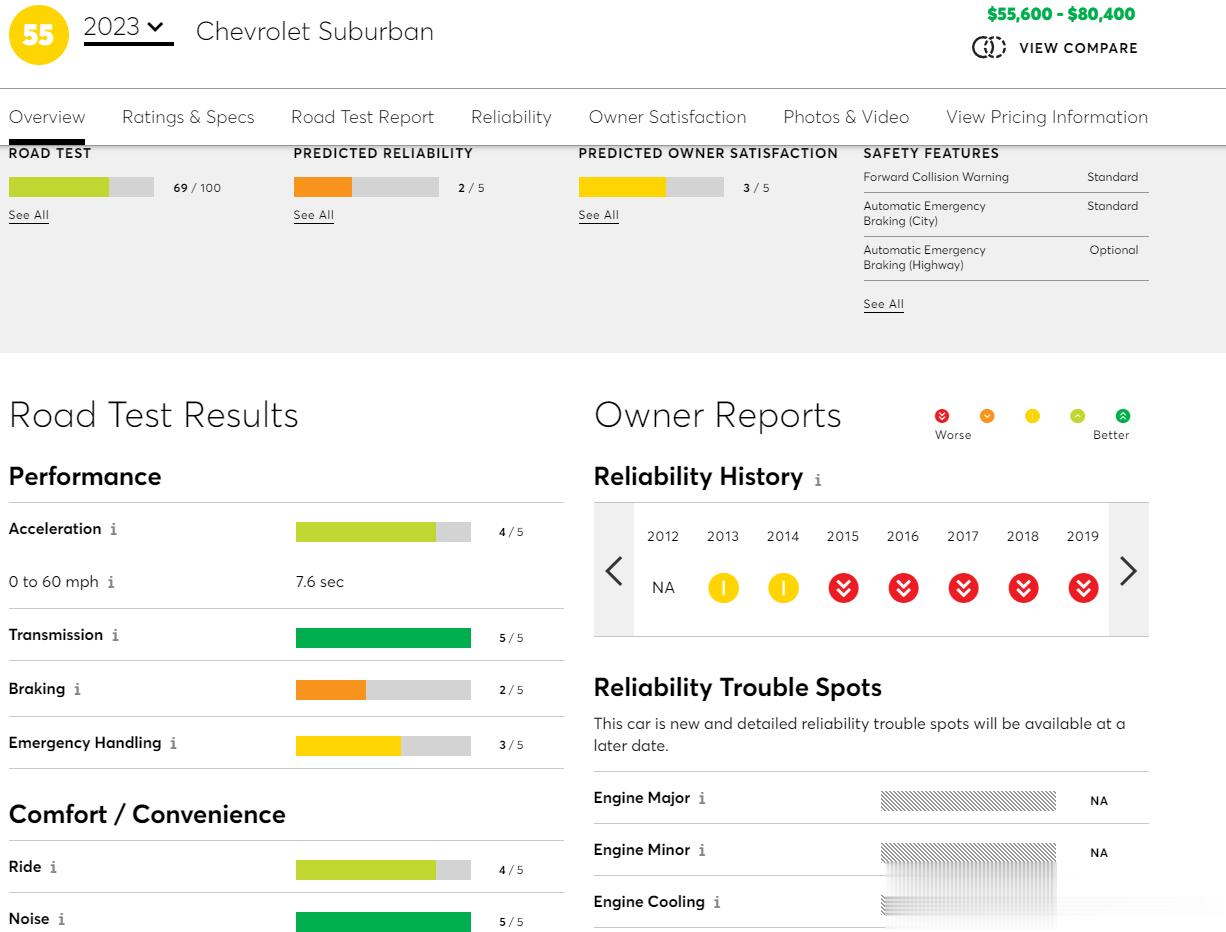Click the Predicted Reliability 2/5 bar

pyautogui.click(x=366, y=187)
